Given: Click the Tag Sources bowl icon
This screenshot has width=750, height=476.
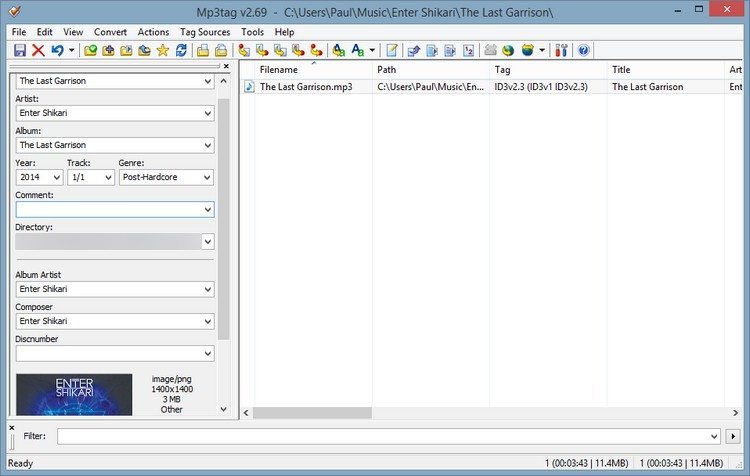Looking at the screenshot, I should [528, 50].
